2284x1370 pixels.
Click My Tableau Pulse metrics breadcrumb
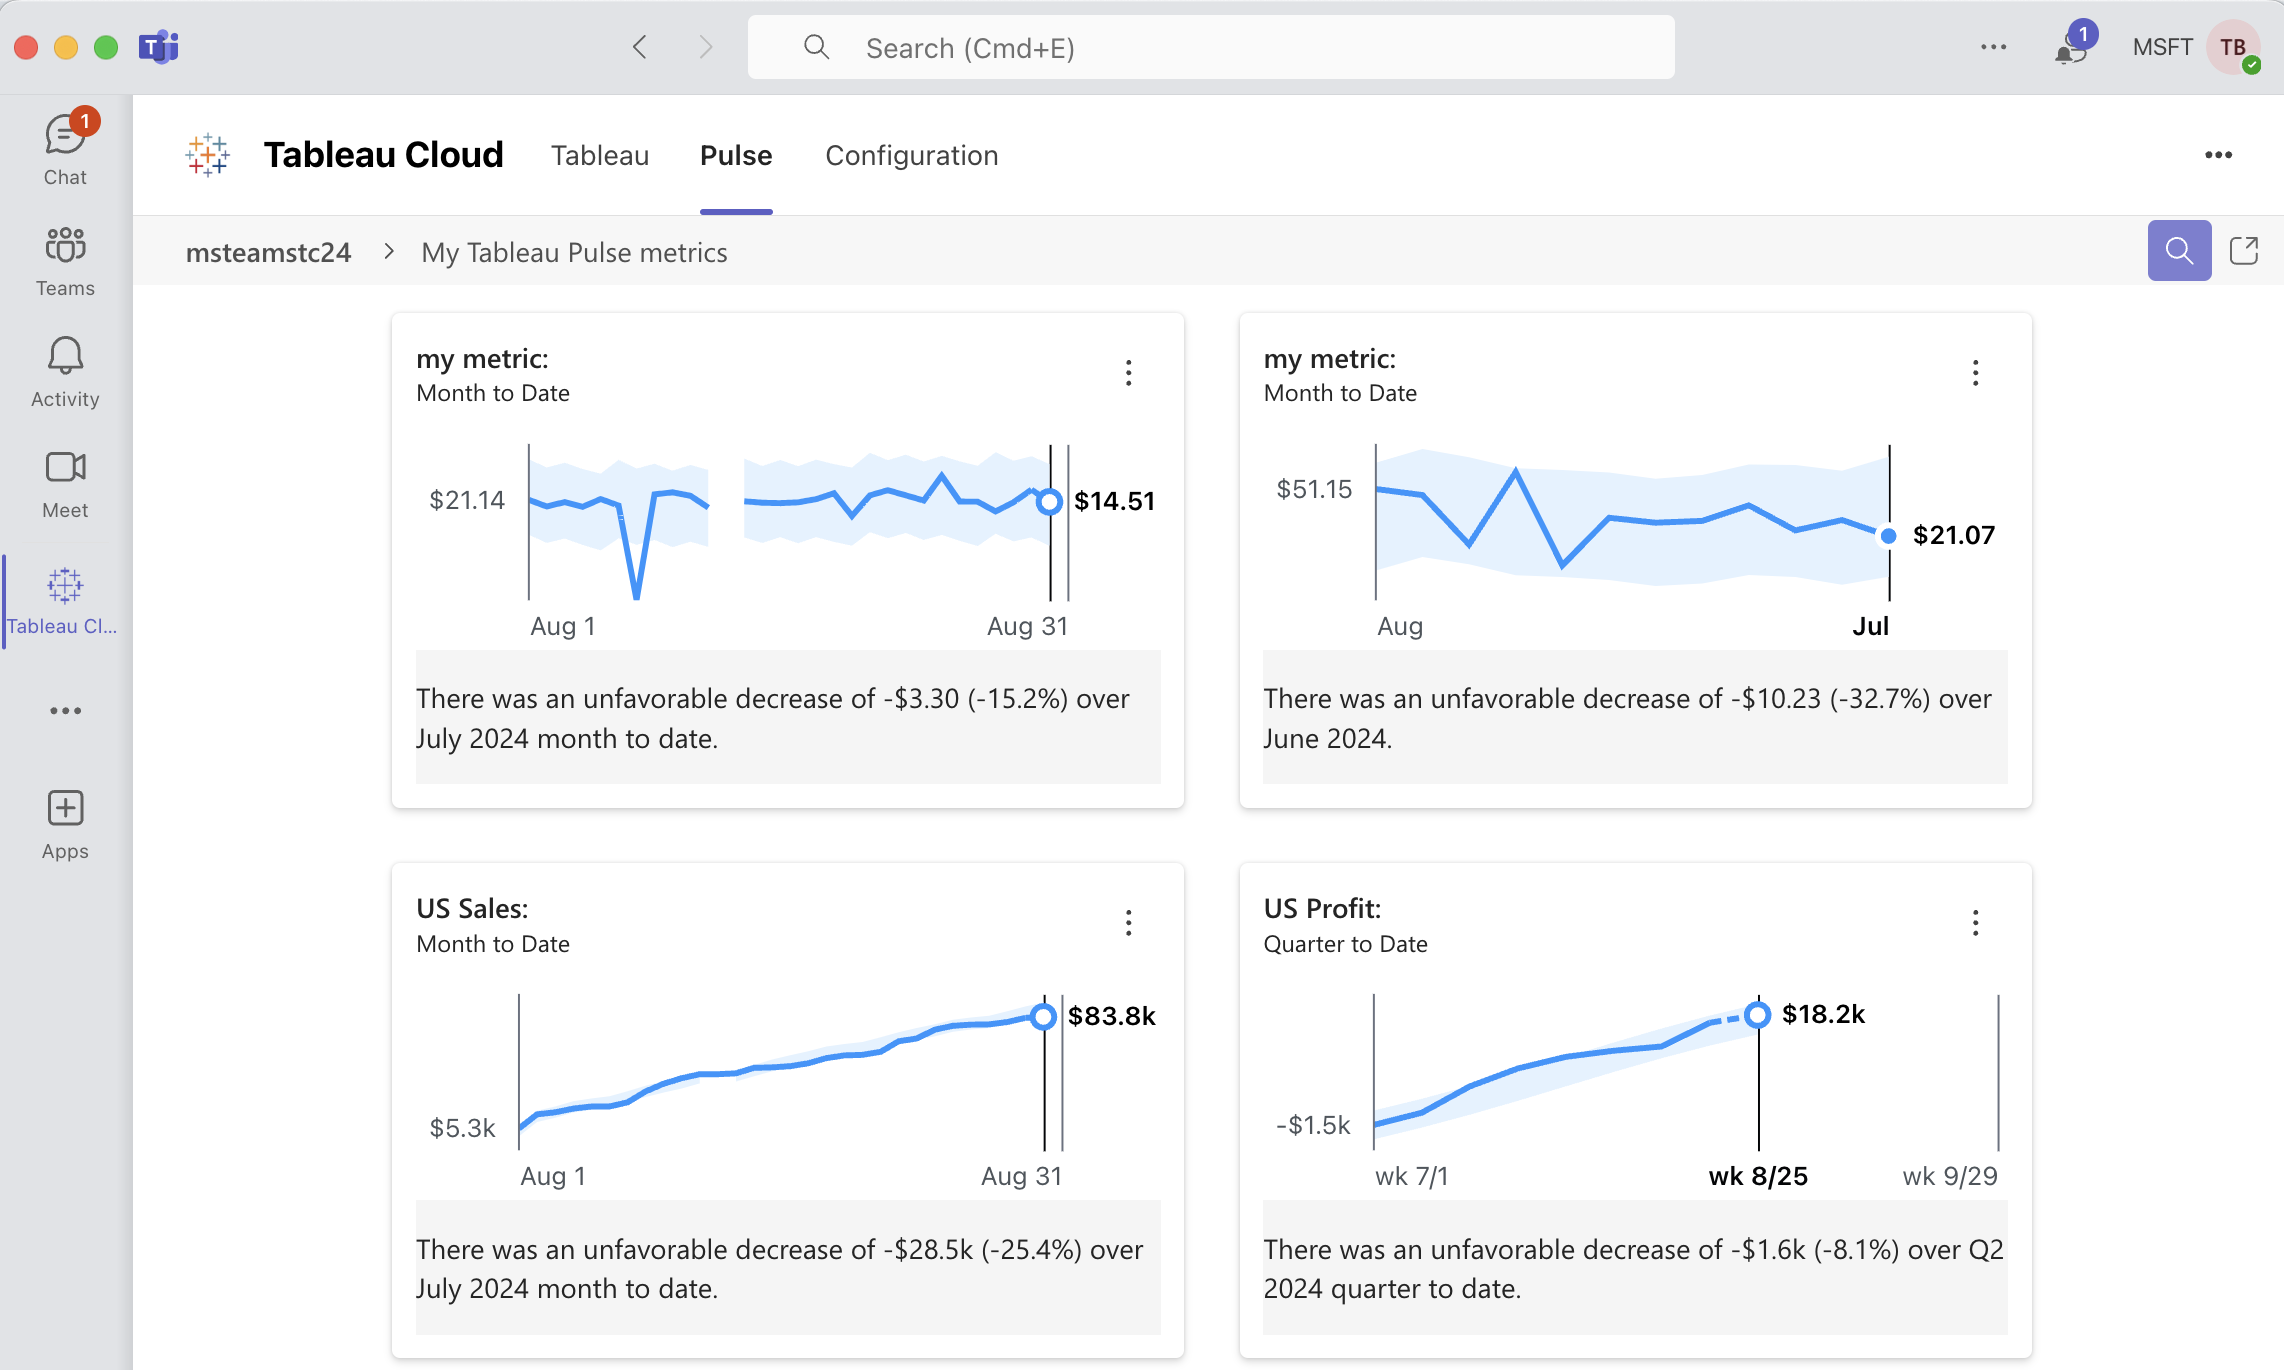tap(574, 252)
